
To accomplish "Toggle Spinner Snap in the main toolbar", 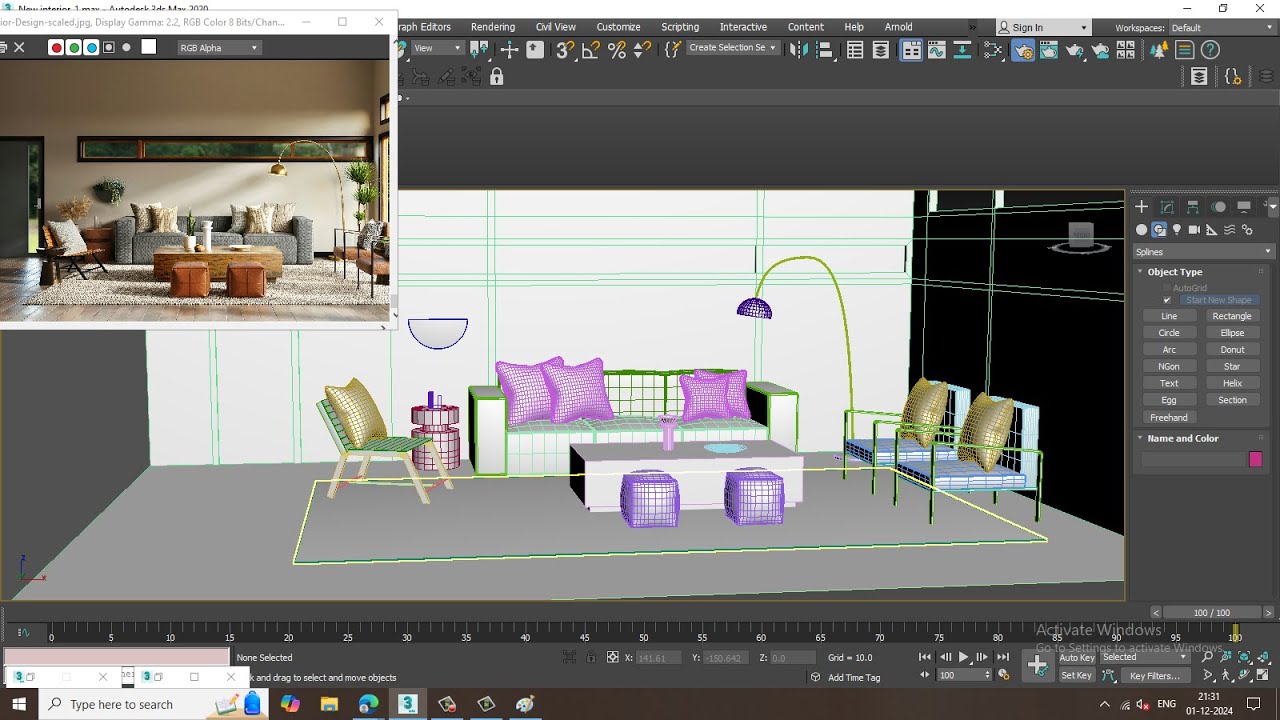I will coord(642,49).
